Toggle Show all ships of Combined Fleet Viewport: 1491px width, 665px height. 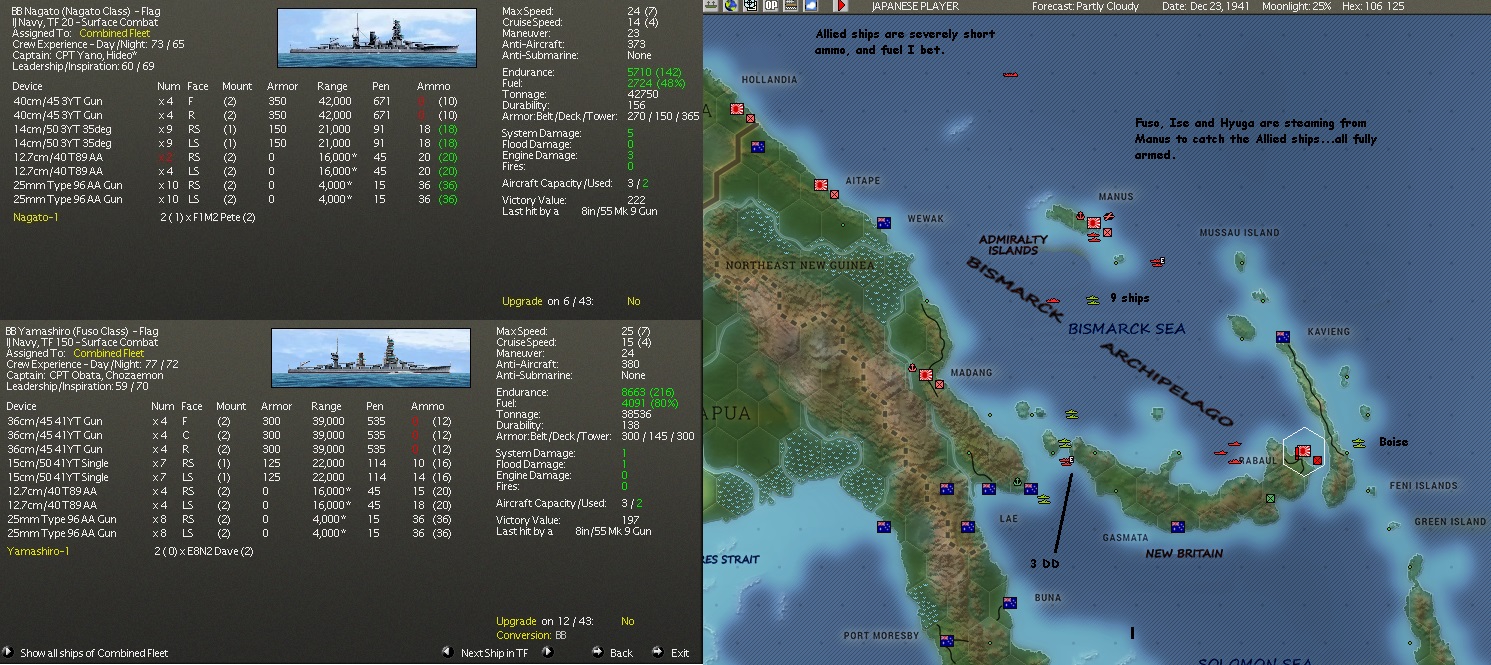tap(94, 653)
